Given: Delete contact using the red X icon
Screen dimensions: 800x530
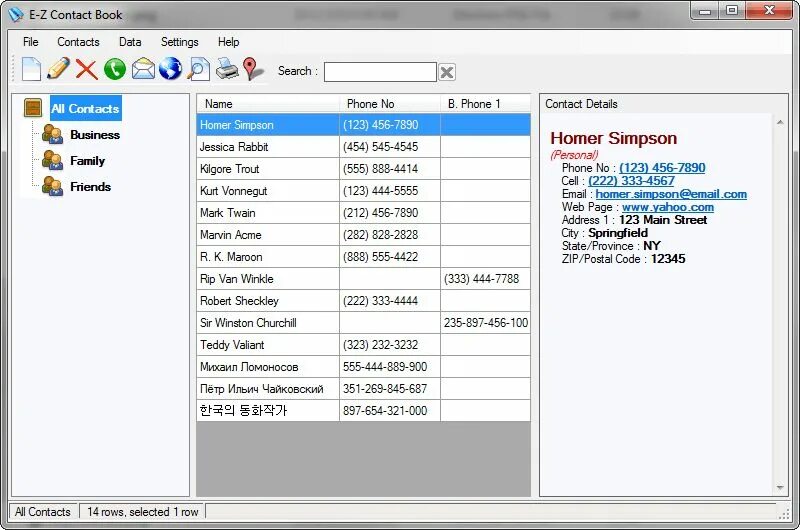Looking at the screenshot, I should [x=87, y=69].
